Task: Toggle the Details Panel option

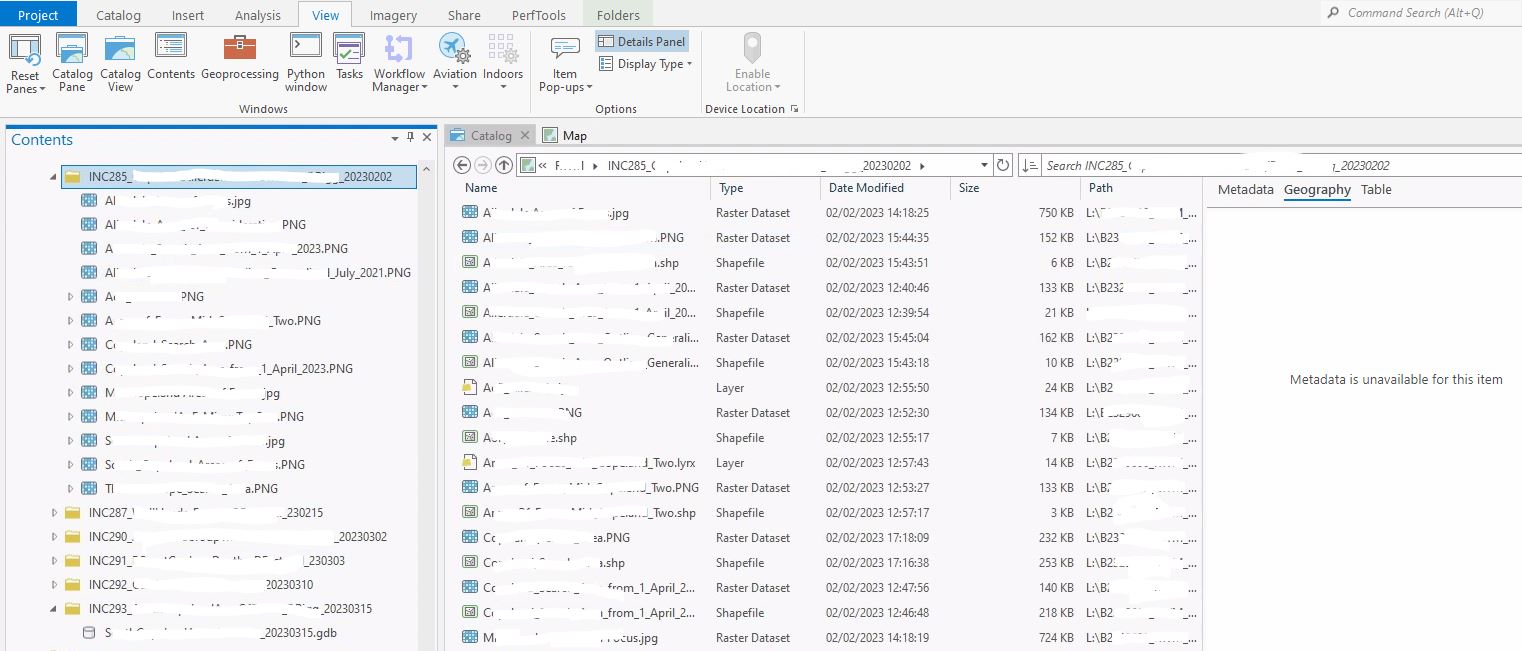Action: tap(641, 40)
